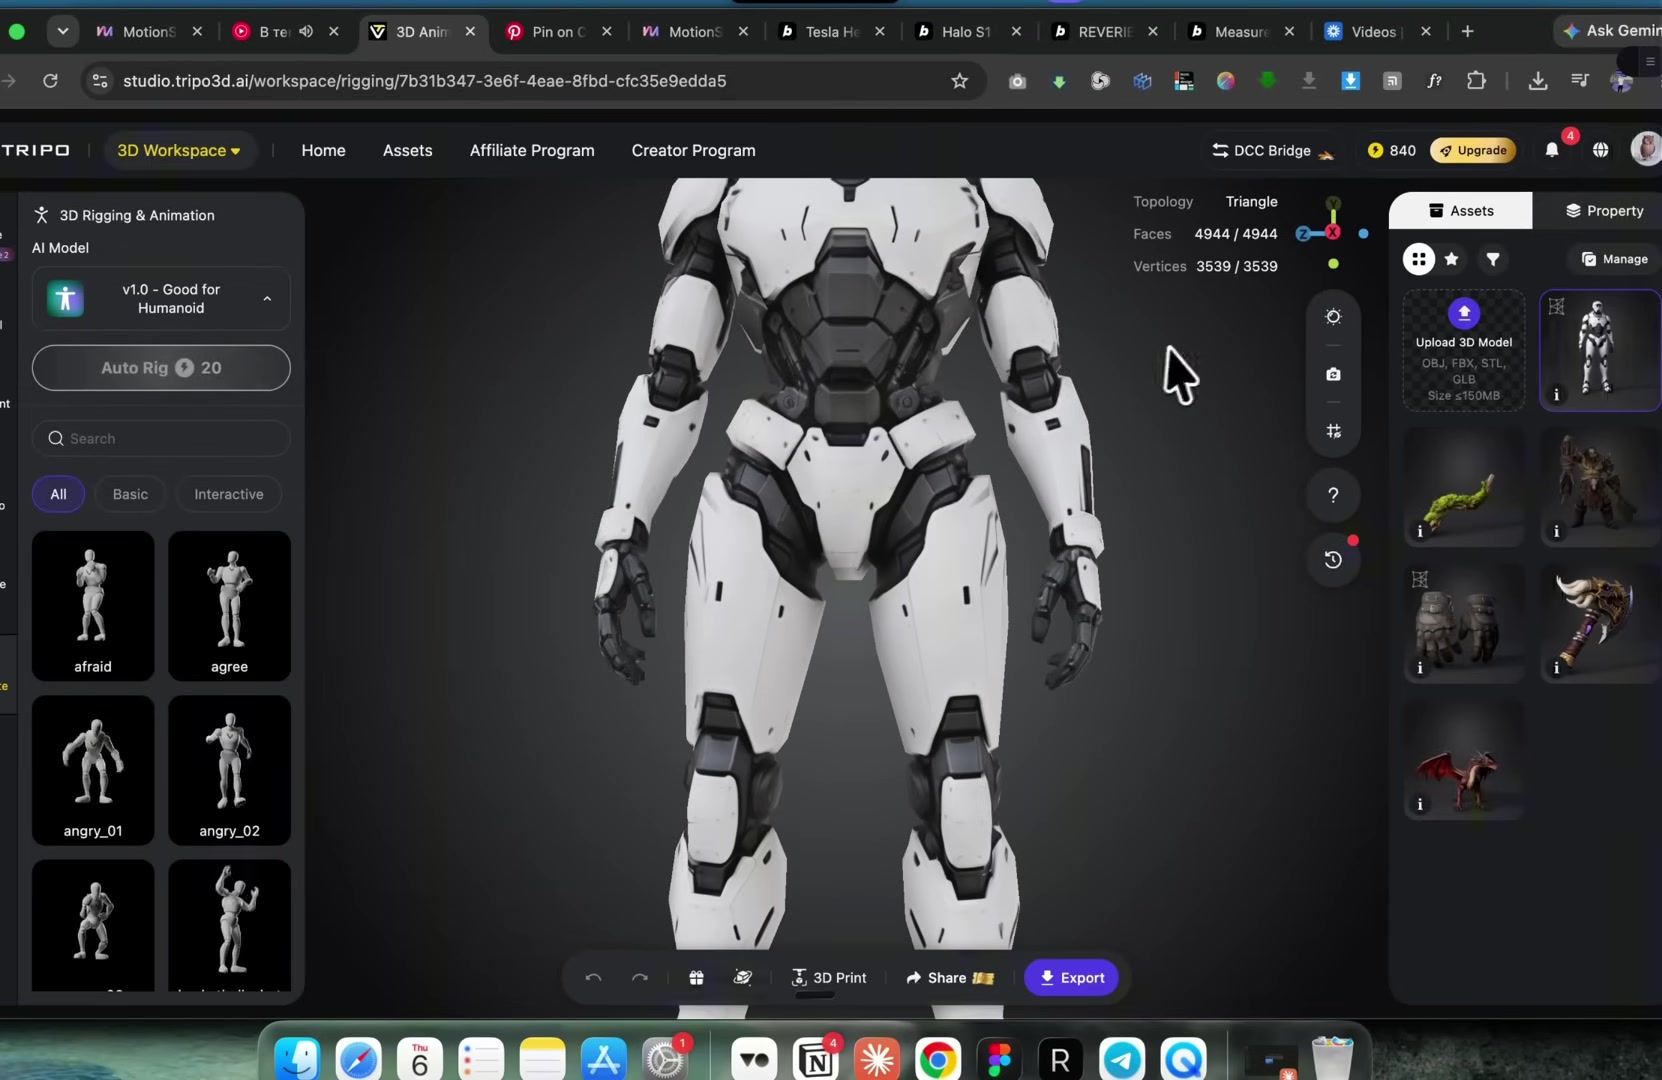Click Upload 3D Model tile

click(x=1464, y=350)
